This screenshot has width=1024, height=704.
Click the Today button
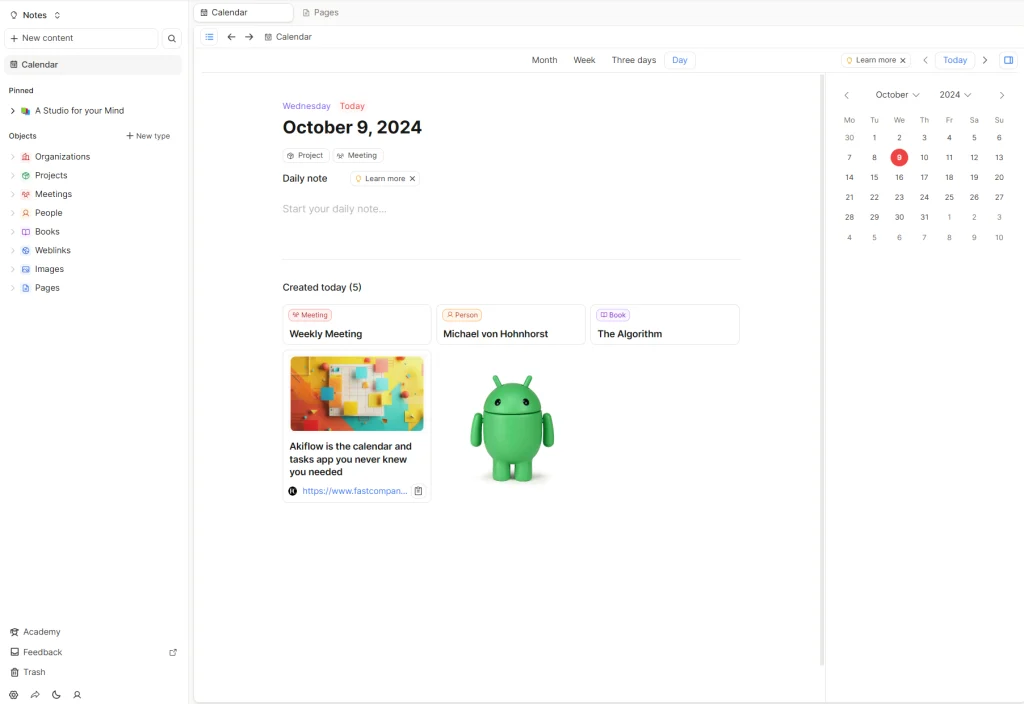click(955, 60)
